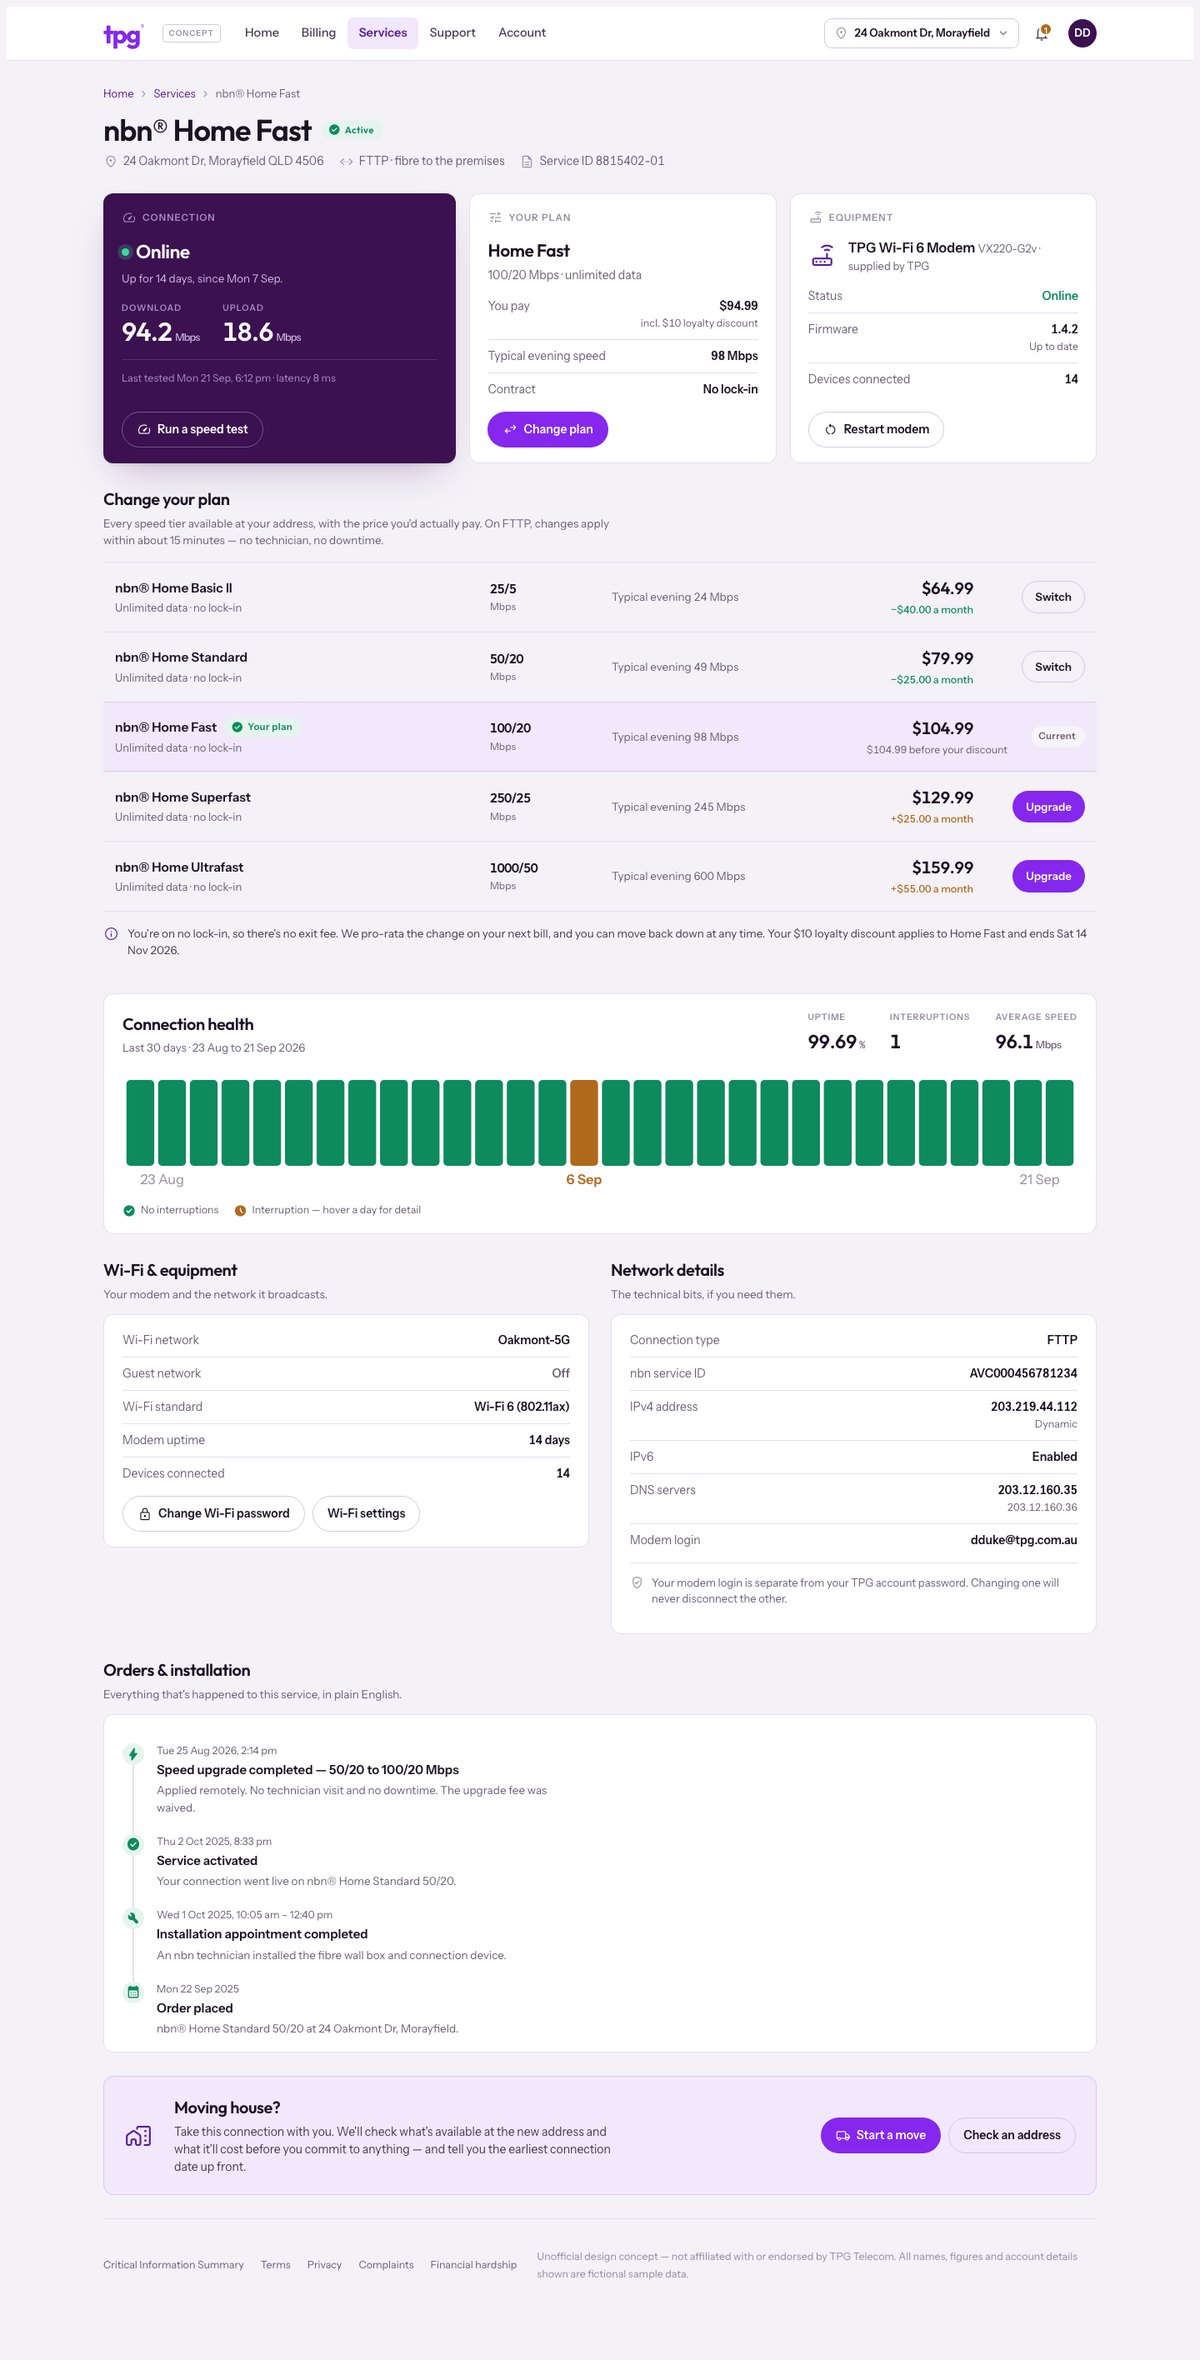Image resolution: width=1200 pixels, height=2360 pixels.
Task: Click the info icon beside lock-in note
Action: point(111,934)
